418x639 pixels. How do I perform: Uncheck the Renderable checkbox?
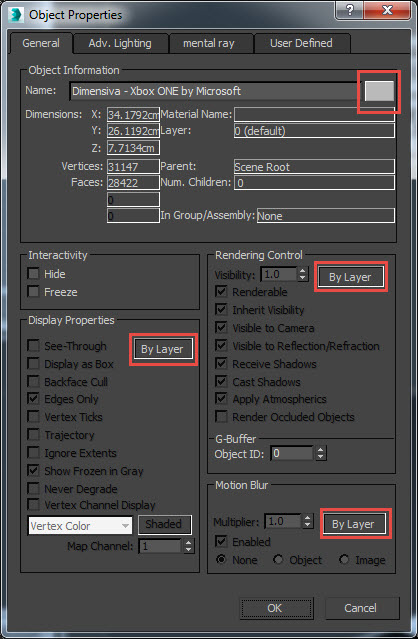(x=221, y=292)
